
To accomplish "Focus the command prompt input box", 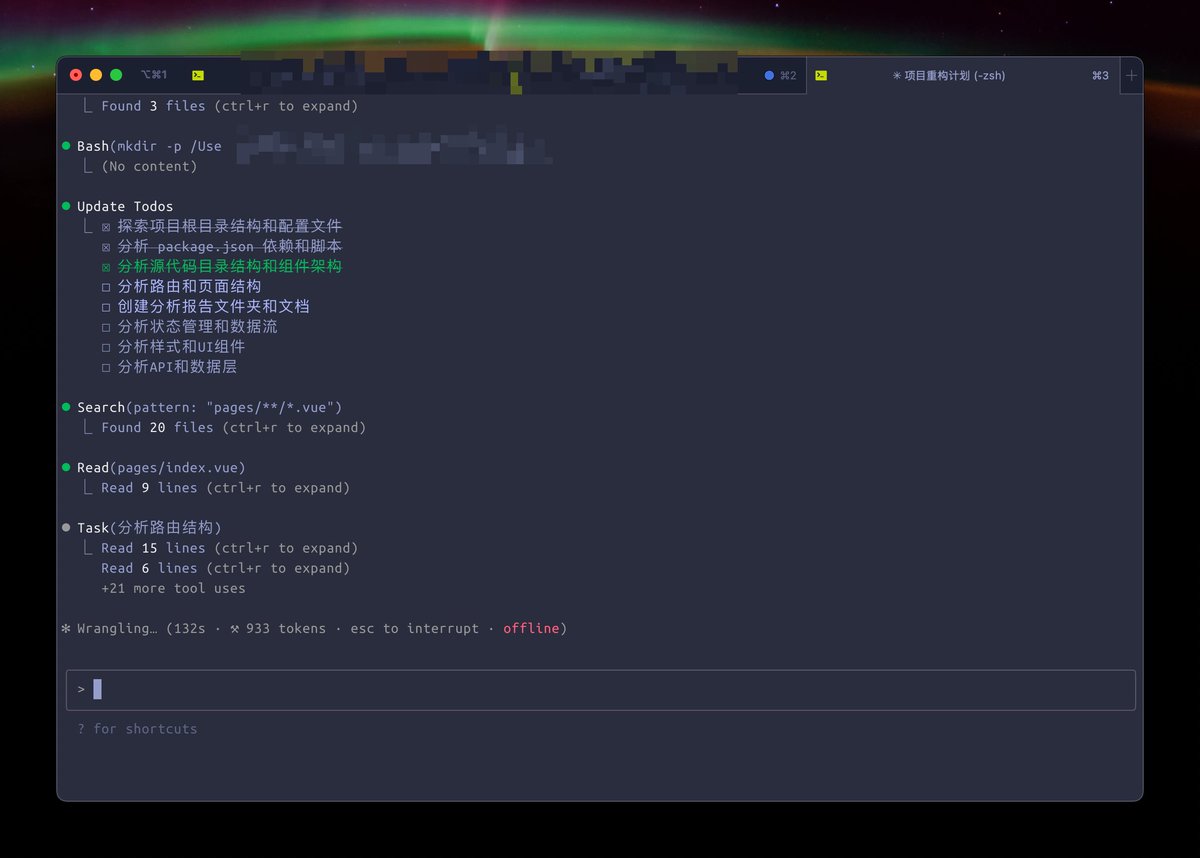I will (x=601, y=690).
